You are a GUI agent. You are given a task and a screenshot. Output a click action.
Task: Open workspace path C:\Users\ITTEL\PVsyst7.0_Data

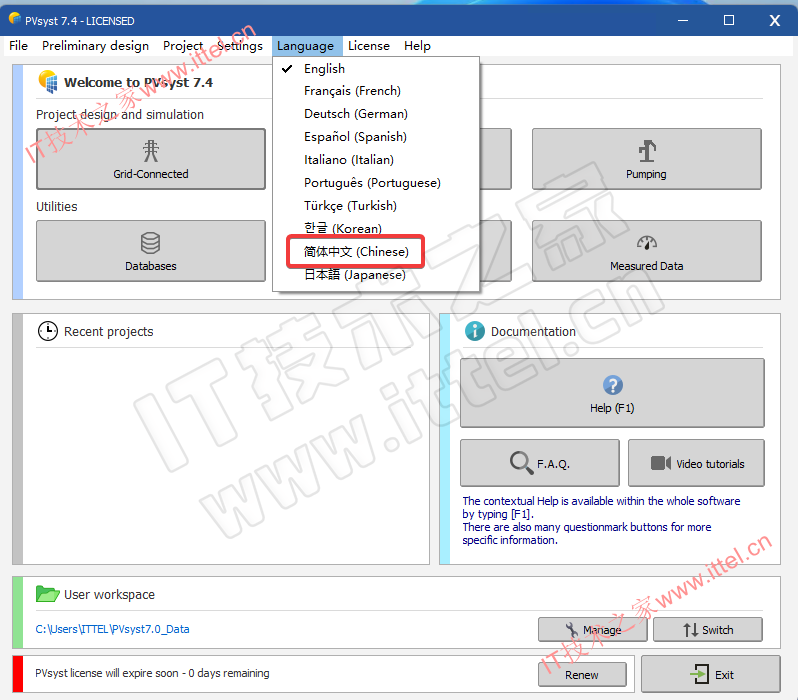tap(112, 629)
